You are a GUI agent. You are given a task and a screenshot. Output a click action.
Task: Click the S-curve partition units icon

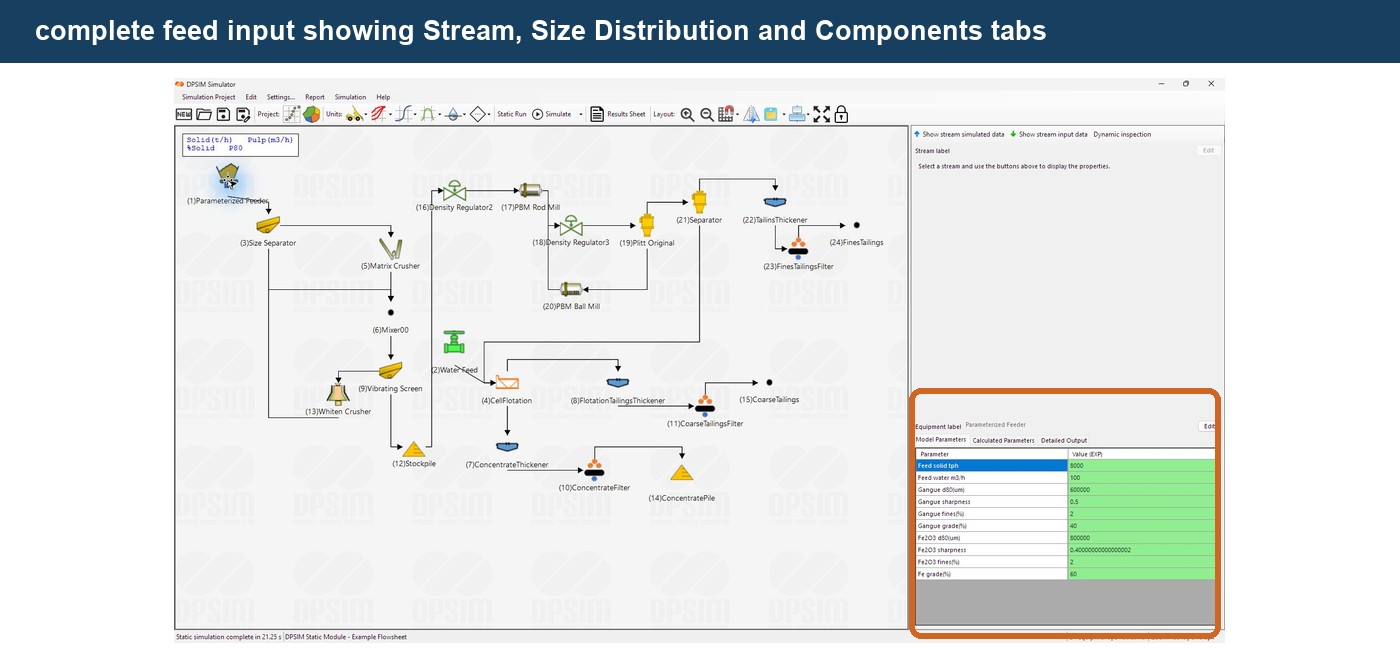pos(404,114)
